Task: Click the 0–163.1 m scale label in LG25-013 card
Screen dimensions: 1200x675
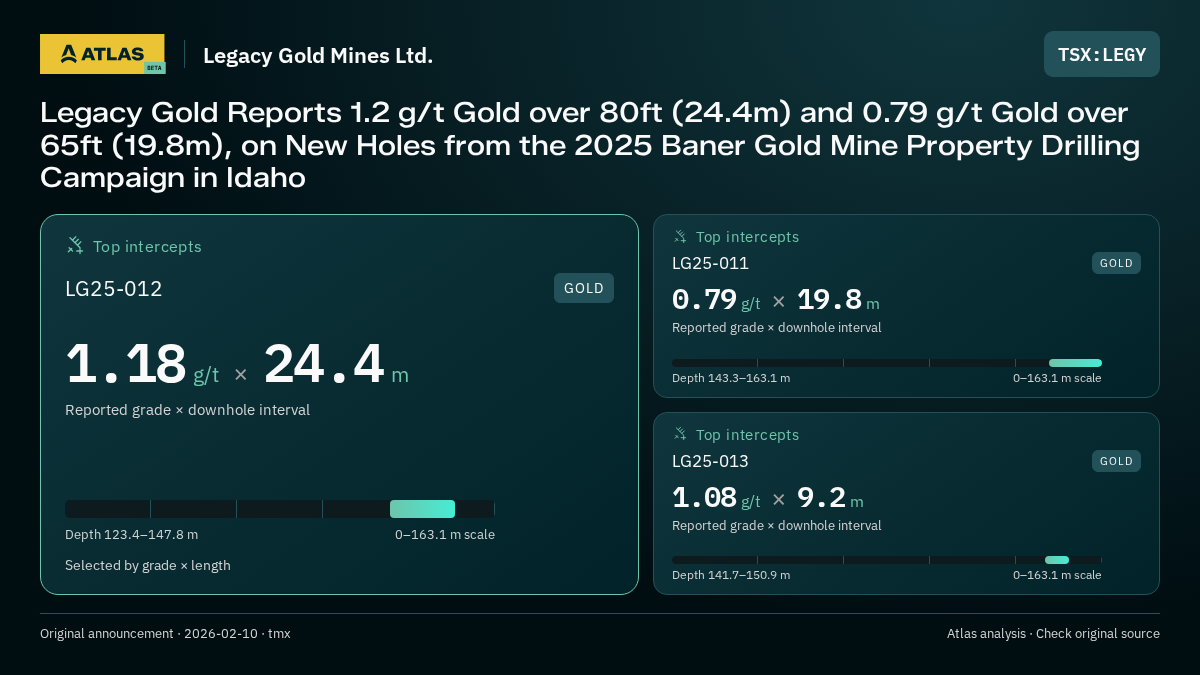Action: tap(1057, 575)
